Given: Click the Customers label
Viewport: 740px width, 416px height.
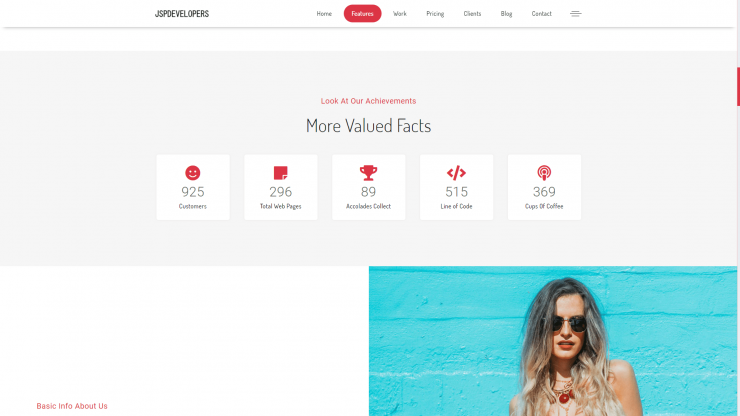Looking at the screenshot, I should [193, 206].
